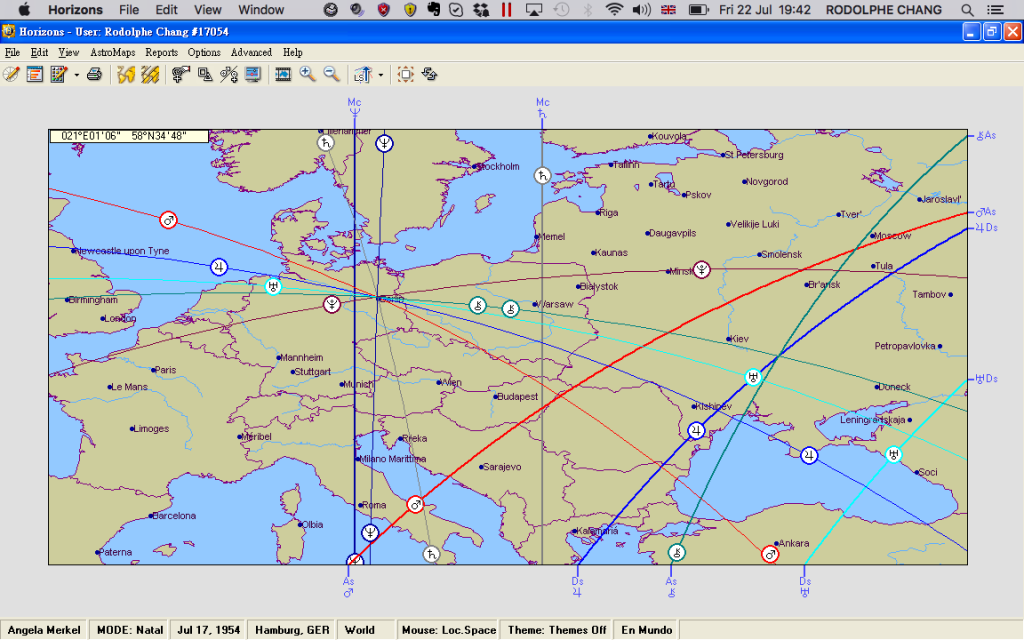Viewport: 1024px width, 640px height.
Task: Open Spotlight search magnifier
Action: tap(967, 10)
